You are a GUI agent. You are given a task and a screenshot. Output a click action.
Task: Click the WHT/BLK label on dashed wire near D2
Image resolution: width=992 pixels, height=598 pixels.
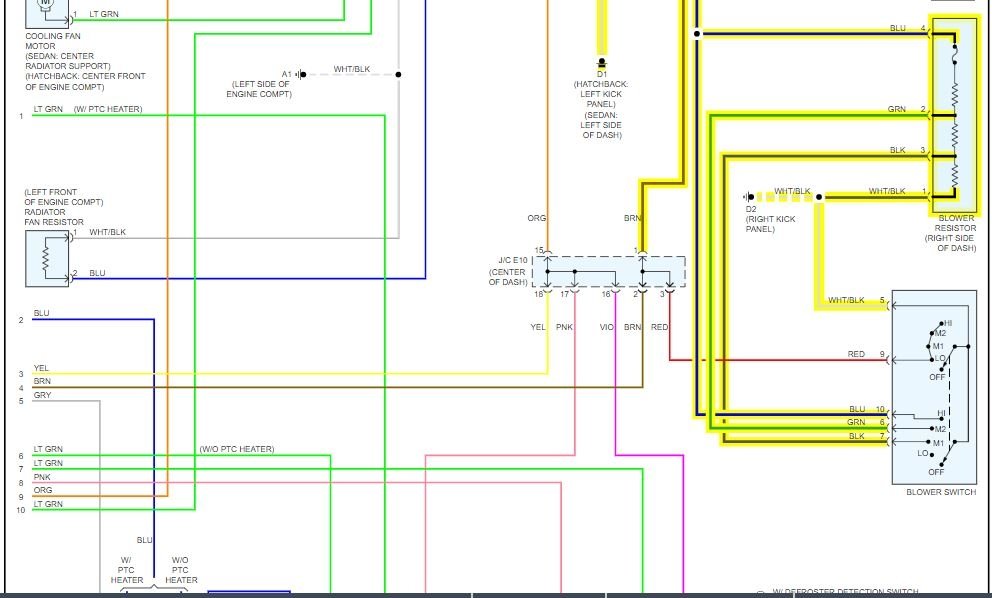tap(792, 190)
